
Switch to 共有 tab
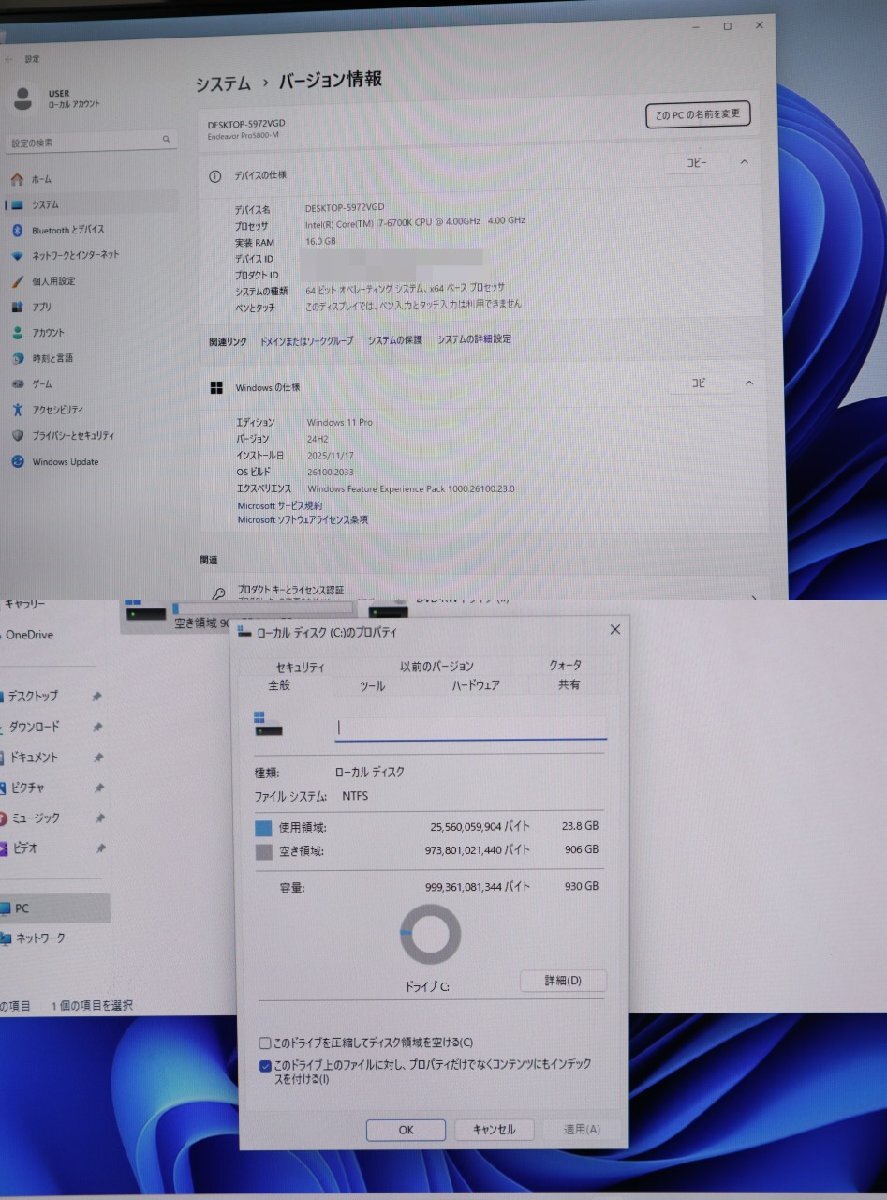569,685
